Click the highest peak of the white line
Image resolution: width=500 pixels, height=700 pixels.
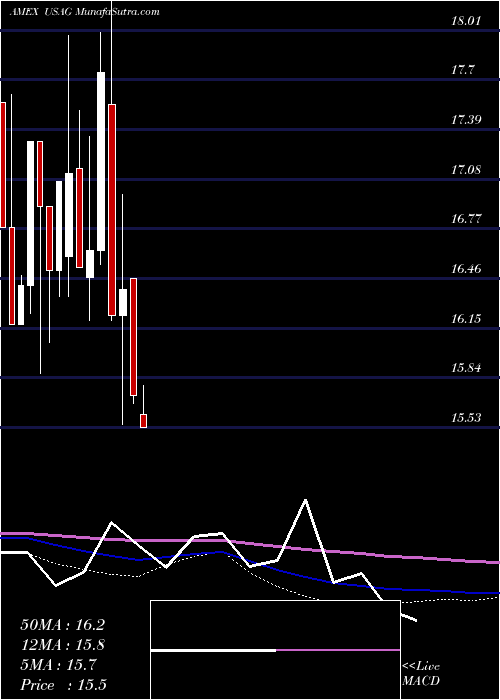pyautogui.click(x=306, y=500)
